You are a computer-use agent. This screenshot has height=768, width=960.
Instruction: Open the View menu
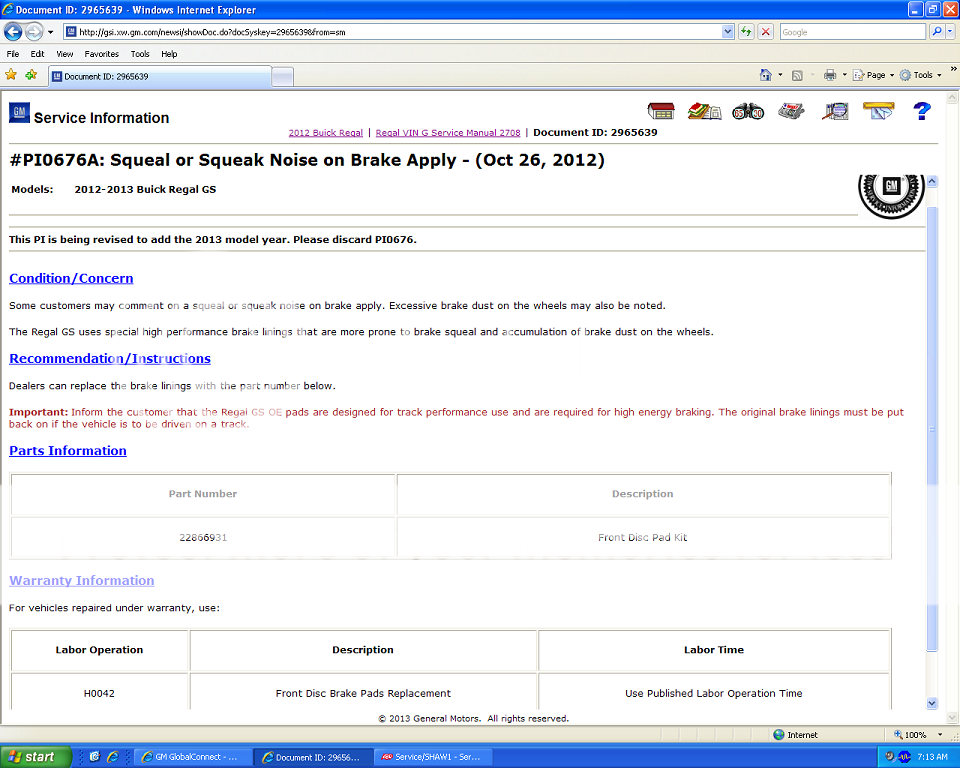pyautogui.click(x=65, y=54)
